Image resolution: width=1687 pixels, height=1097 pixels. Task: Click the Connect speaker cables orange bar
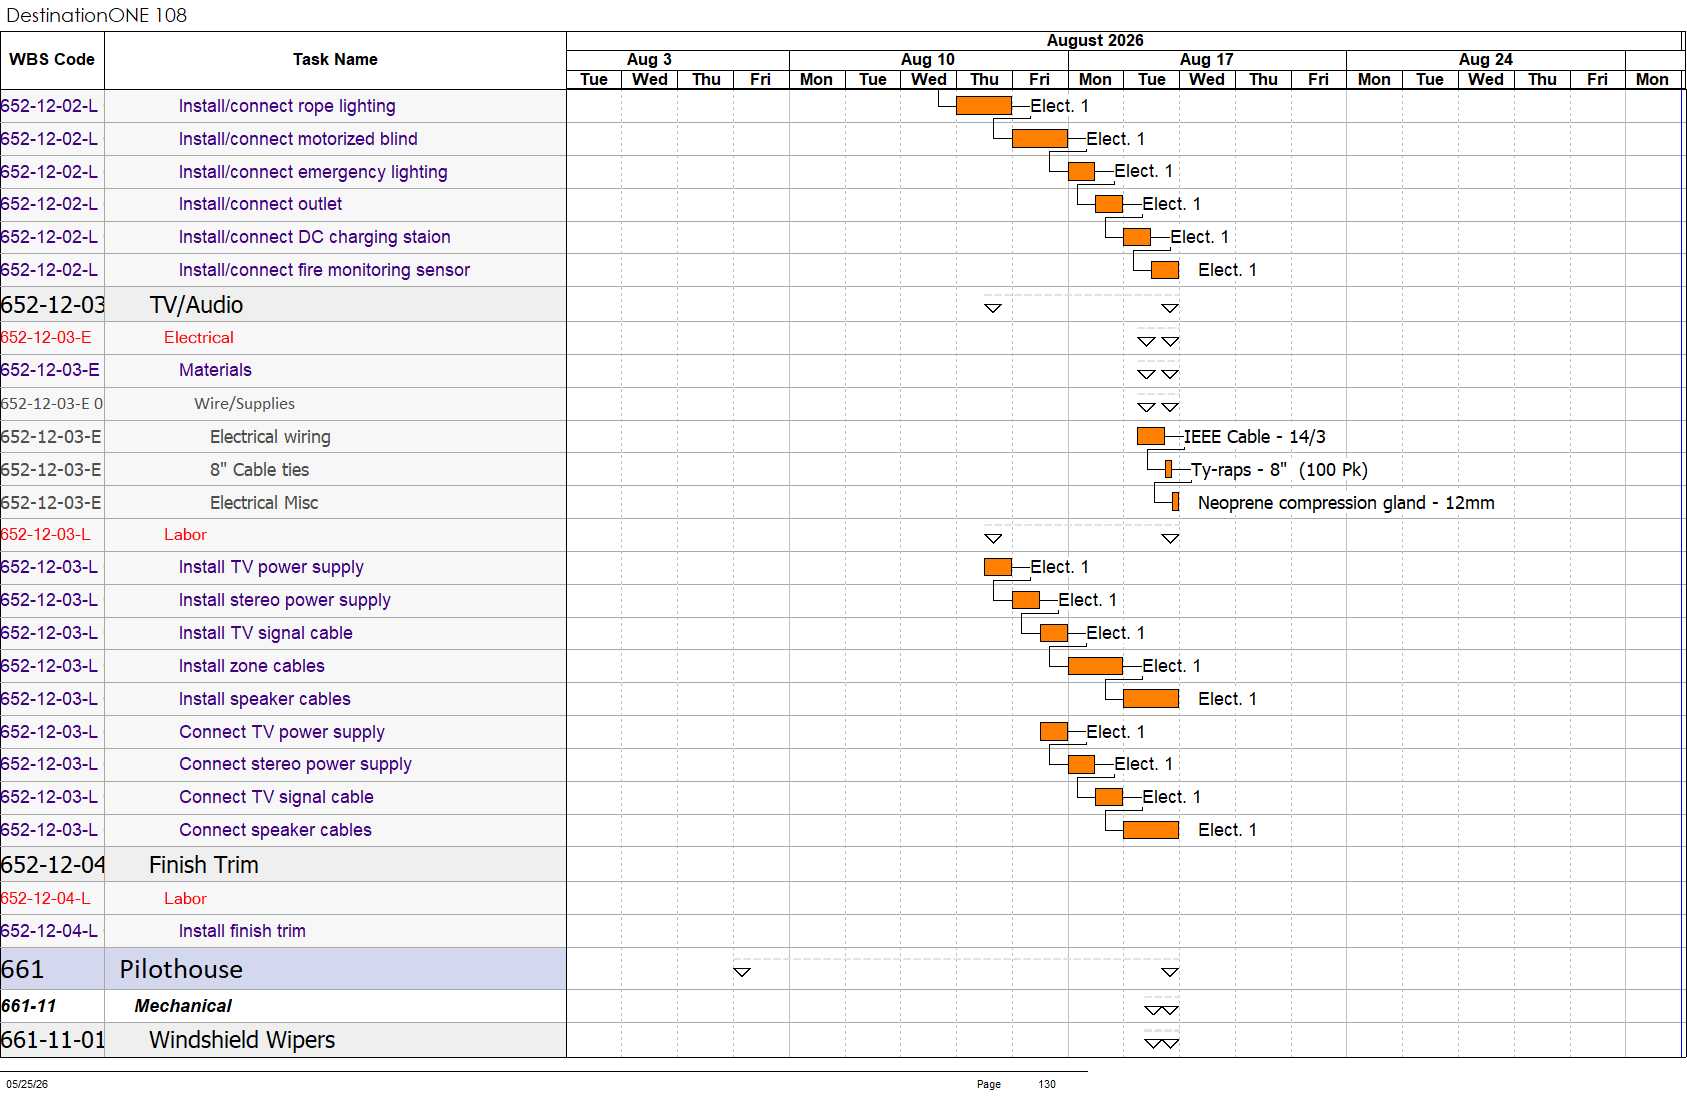click(1150, 830)
